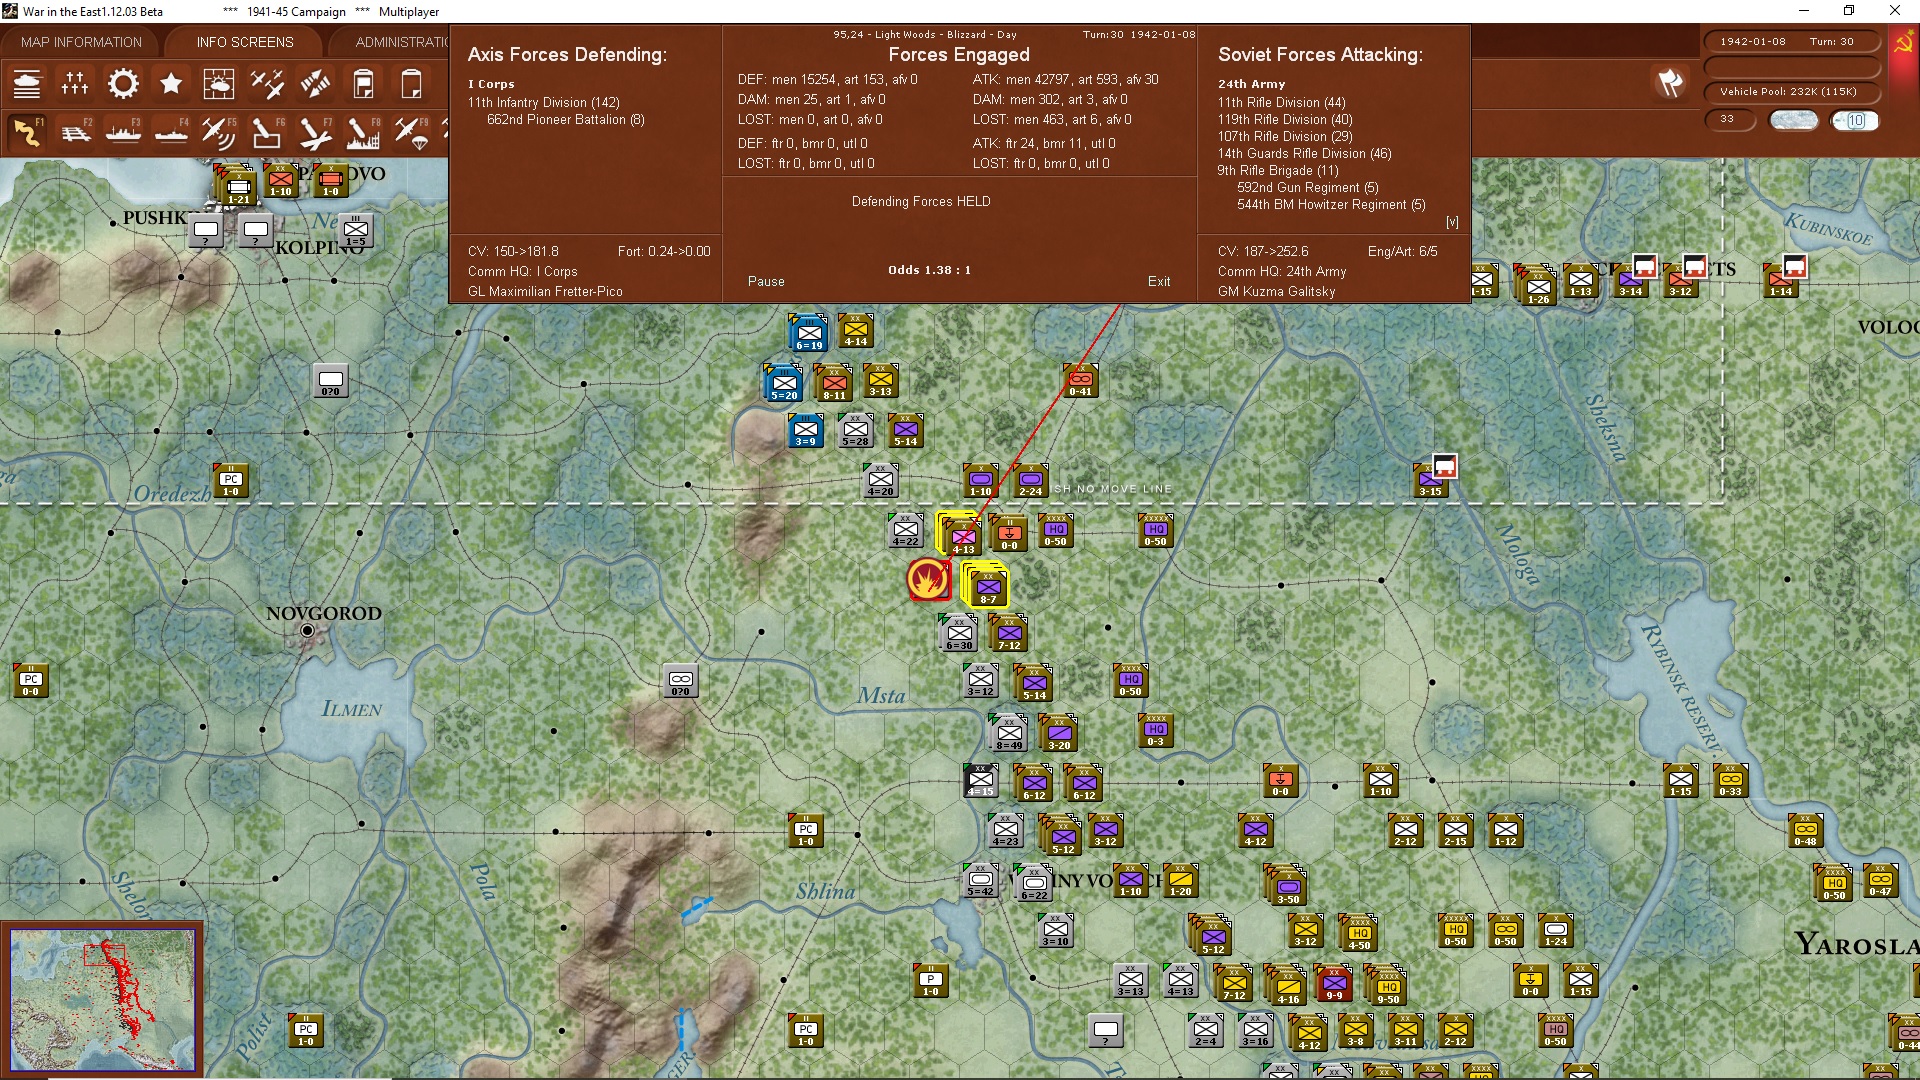The width and height of the screenshot is (1920, 1080).
Task: Click the 0-41 airbase unit counter
Action: [1080, 380]
